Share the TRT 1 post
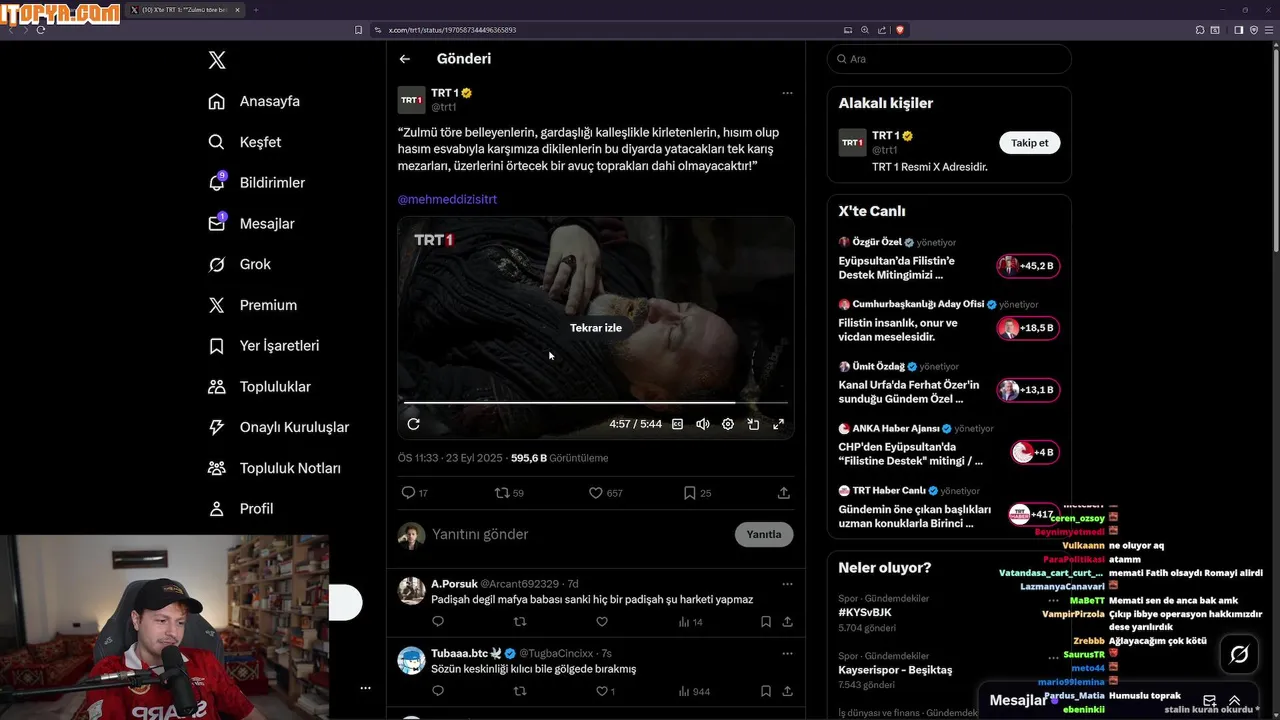This screenshot has height=720, width=1280. [784, 493]
